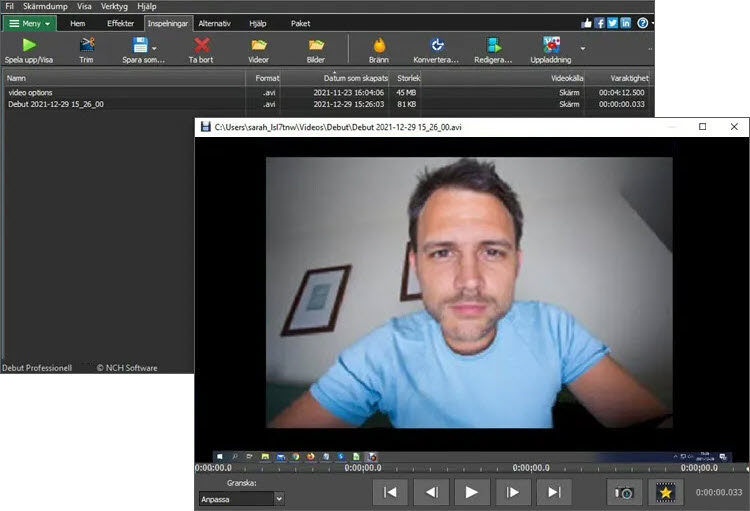This screenshot has width=750, height=511.
Task: Sort by the Storlek column header
Action: [x=406, y=78]
